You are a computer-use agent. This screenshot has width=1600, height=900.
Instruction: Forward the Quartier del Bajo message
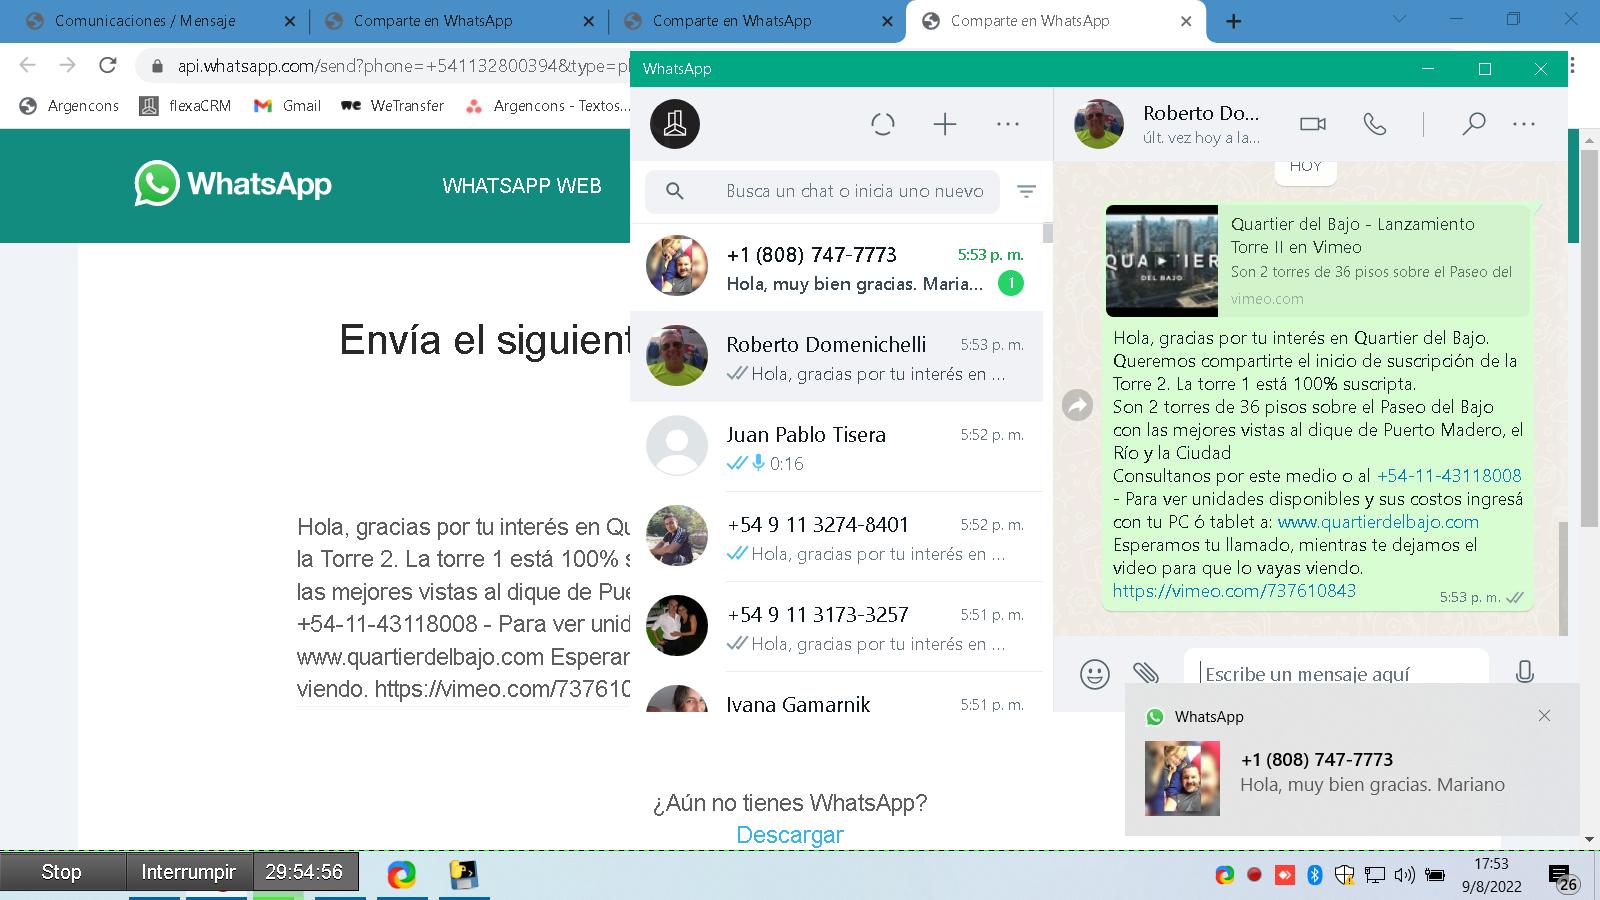pyautogui.click(x=1077, y=405)
